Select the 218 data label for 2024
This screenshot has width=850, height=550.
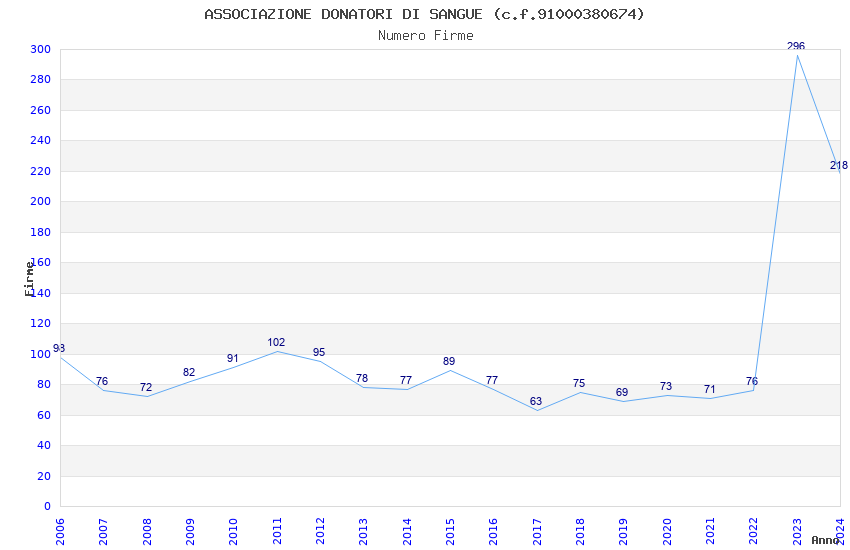(838, 165)
